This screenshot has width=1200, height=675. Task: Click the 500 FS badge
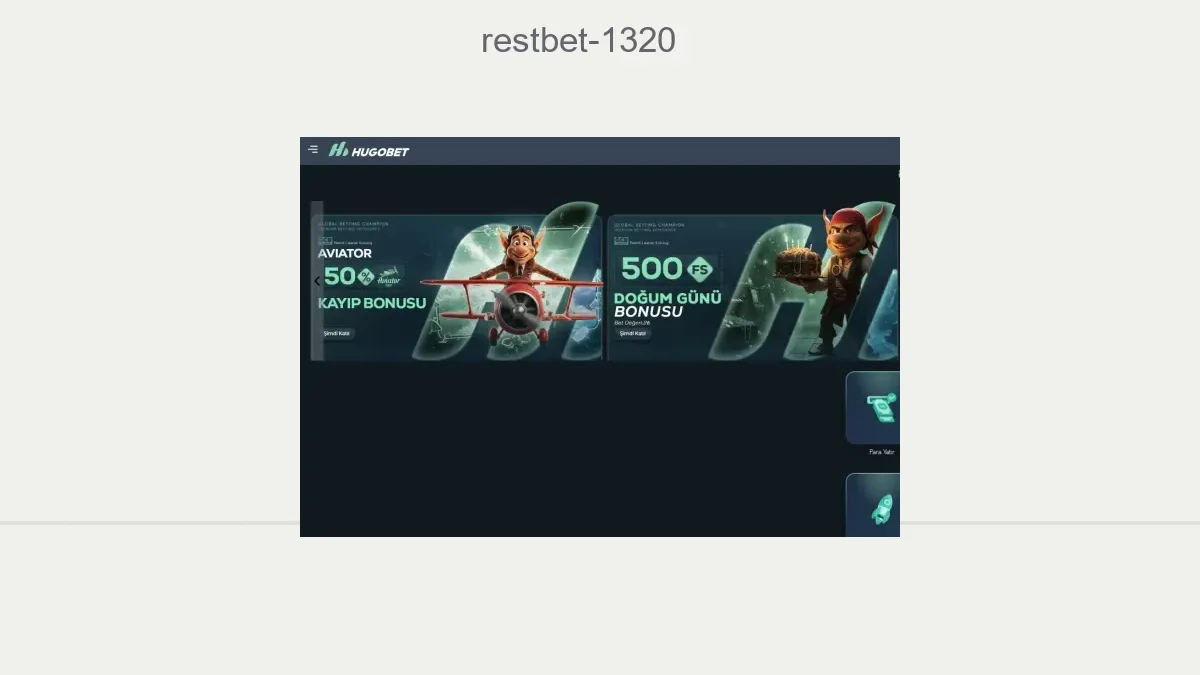coord(667,268)
